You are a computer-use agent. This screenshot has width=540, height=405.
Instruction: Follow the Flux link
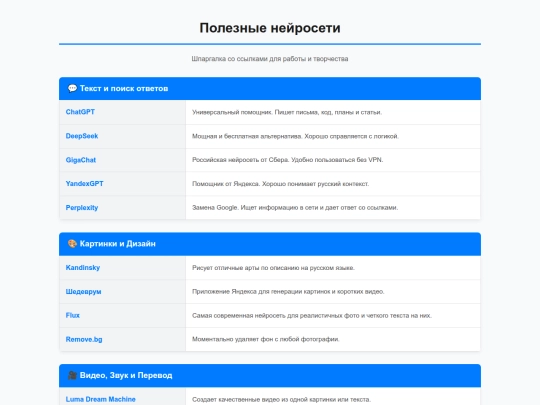pyautogui.click(x=73, y=315)
